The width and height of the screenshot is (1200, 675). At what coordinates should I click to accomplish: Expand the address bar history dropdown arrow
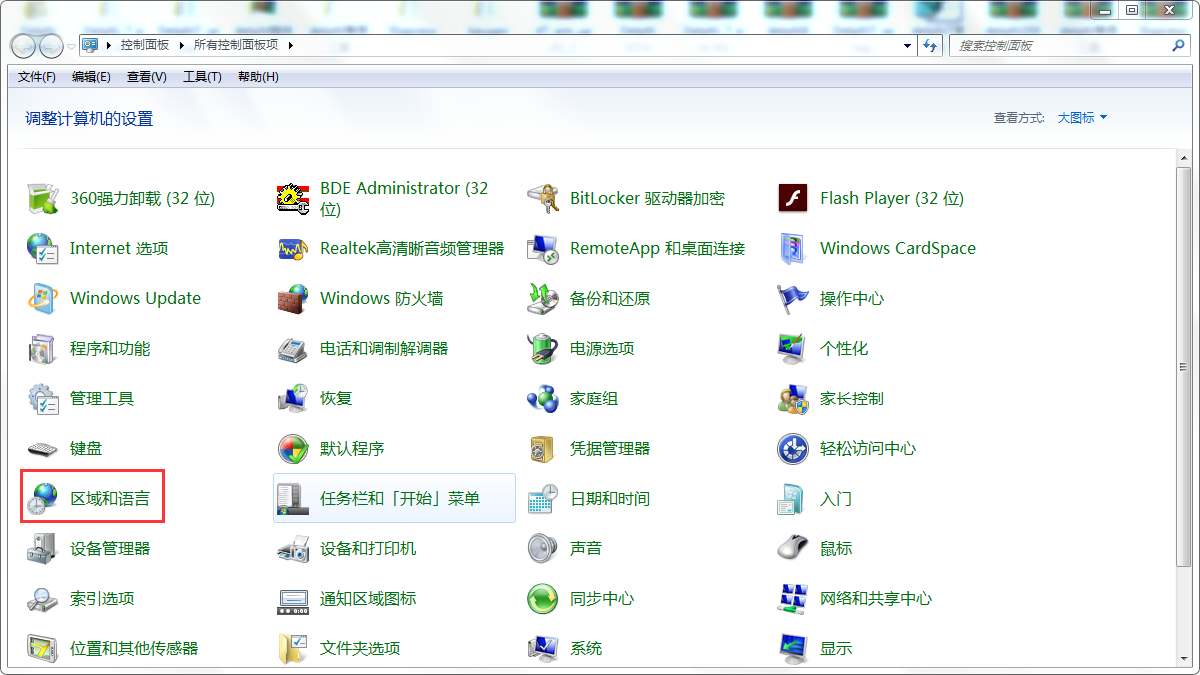coord(907,45)
